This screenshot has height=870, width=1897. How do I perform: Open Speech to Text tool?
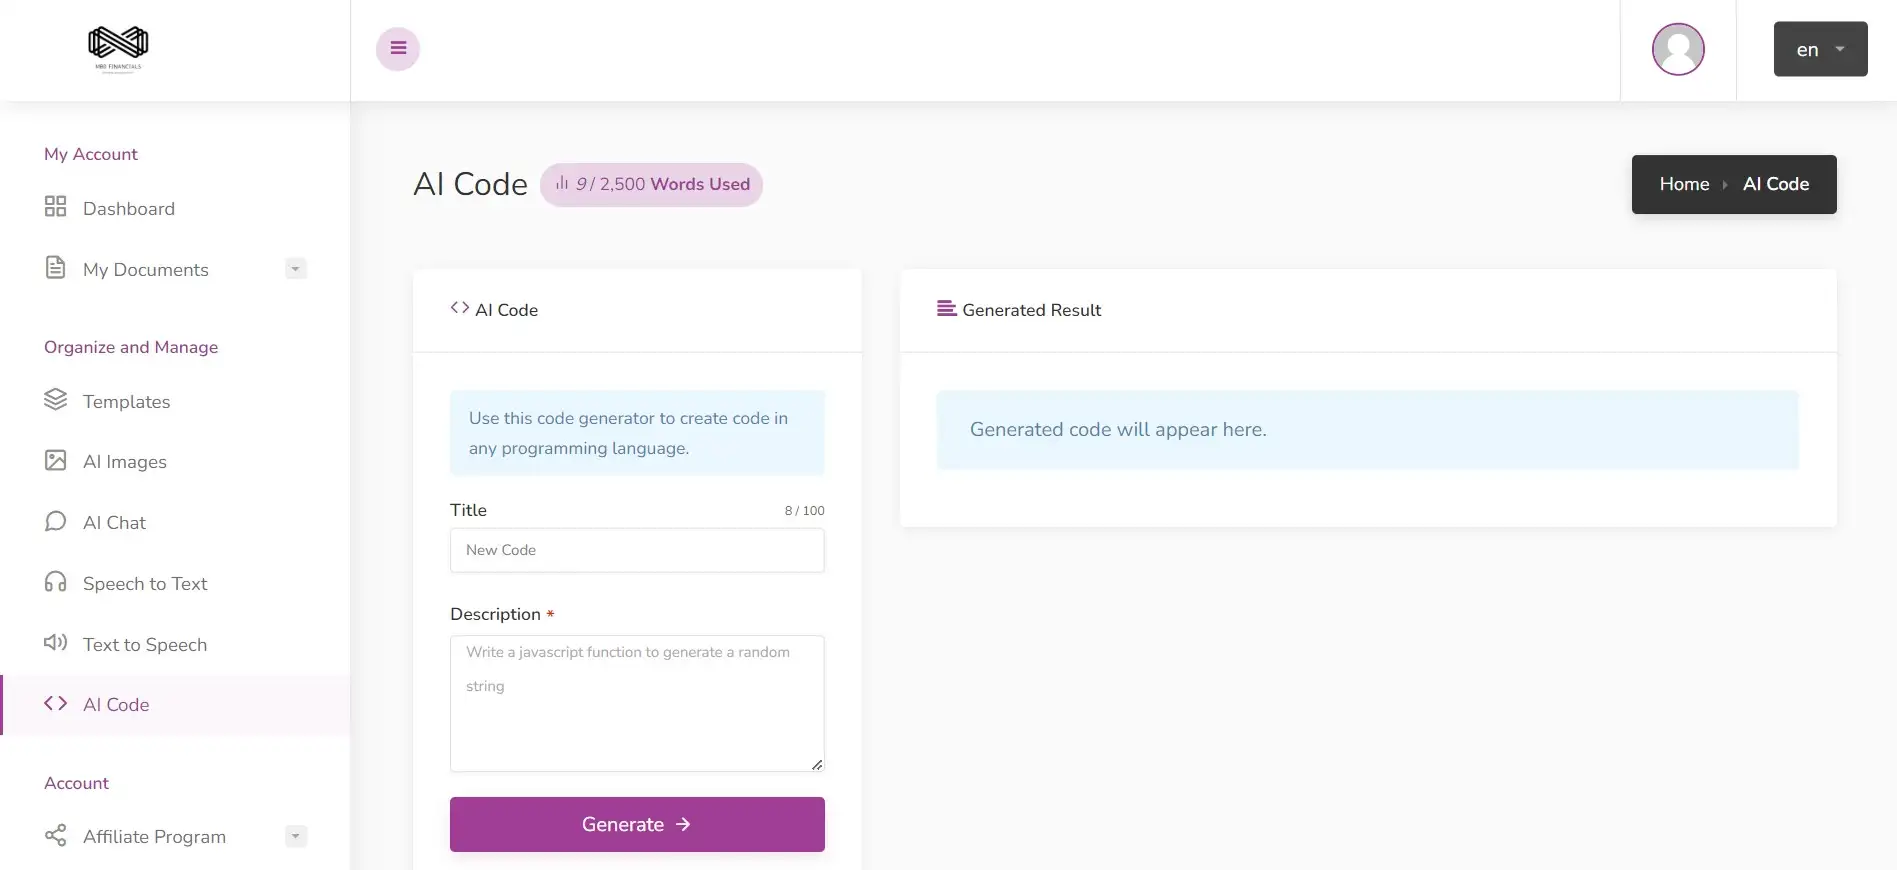click(144, 584)
